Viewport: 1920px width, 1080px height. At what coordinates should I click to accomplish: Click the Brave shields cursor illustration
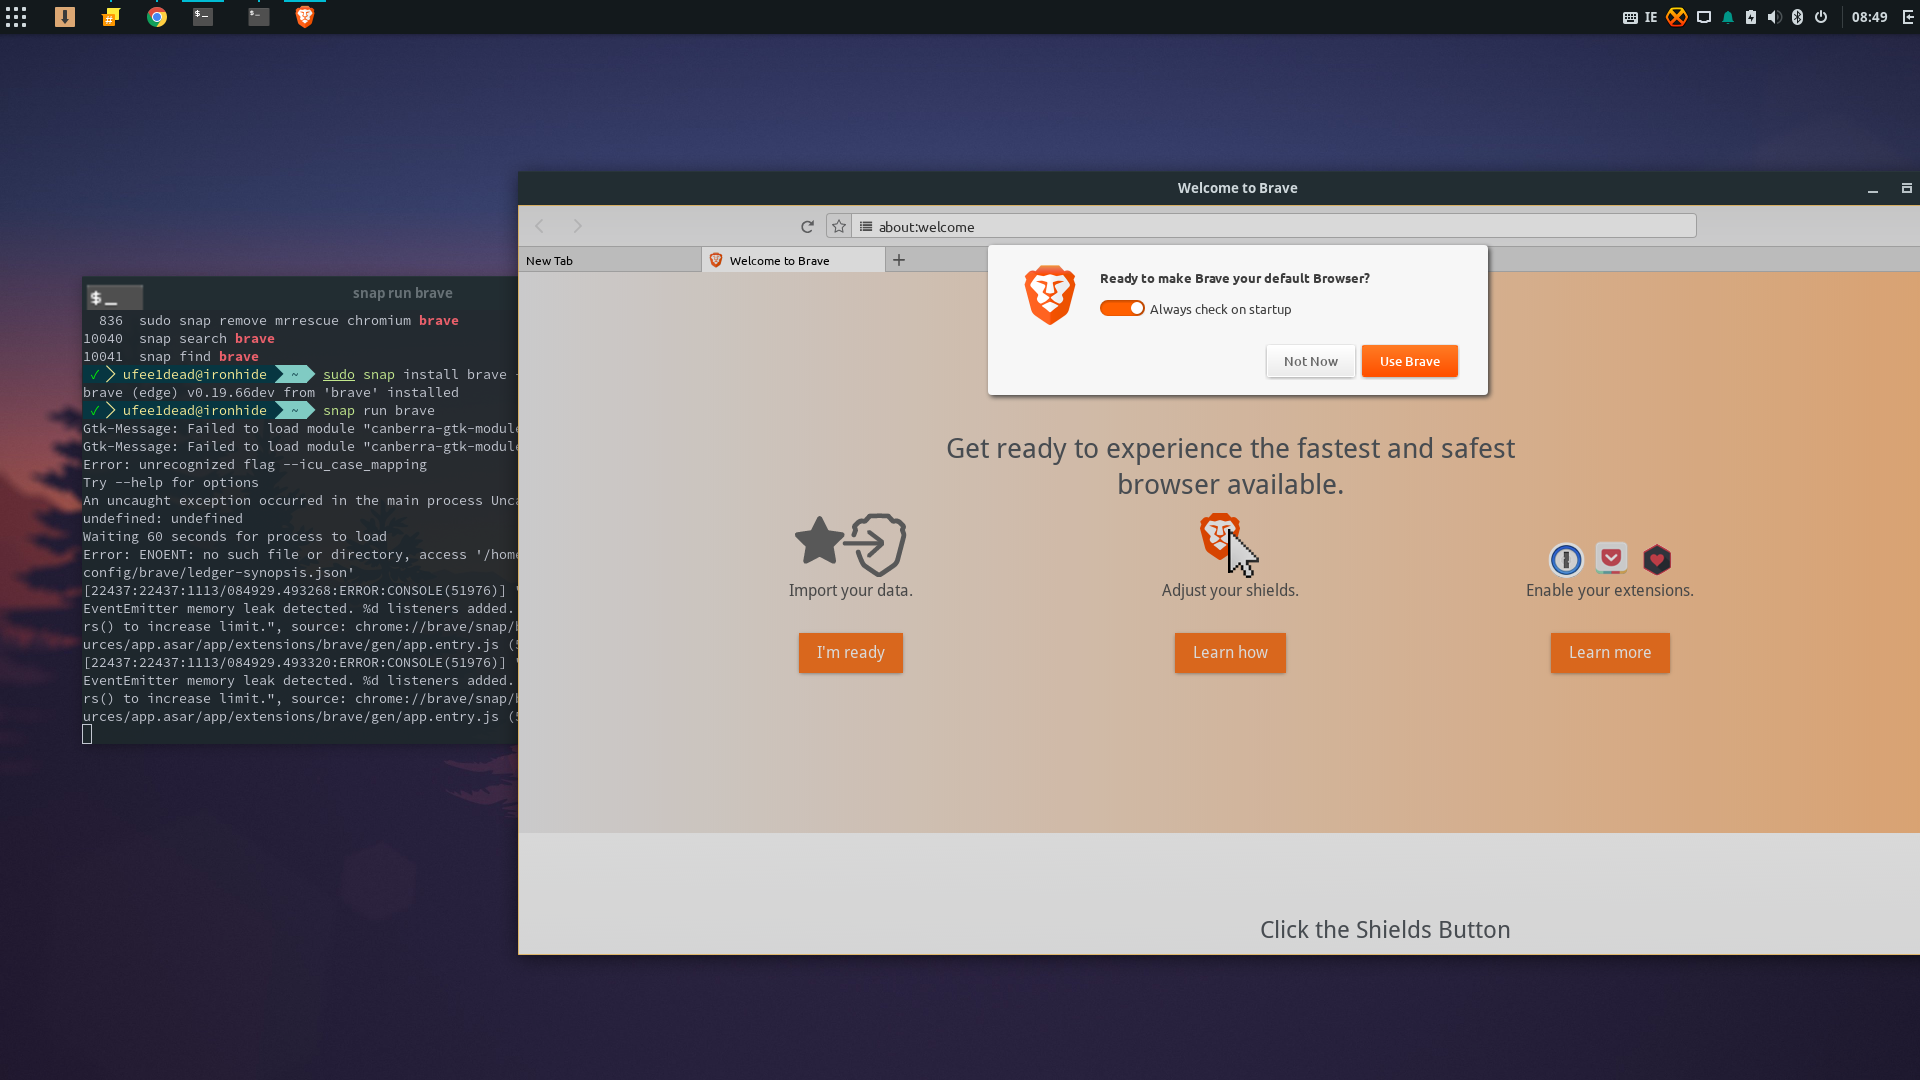tap(1229, 545)
